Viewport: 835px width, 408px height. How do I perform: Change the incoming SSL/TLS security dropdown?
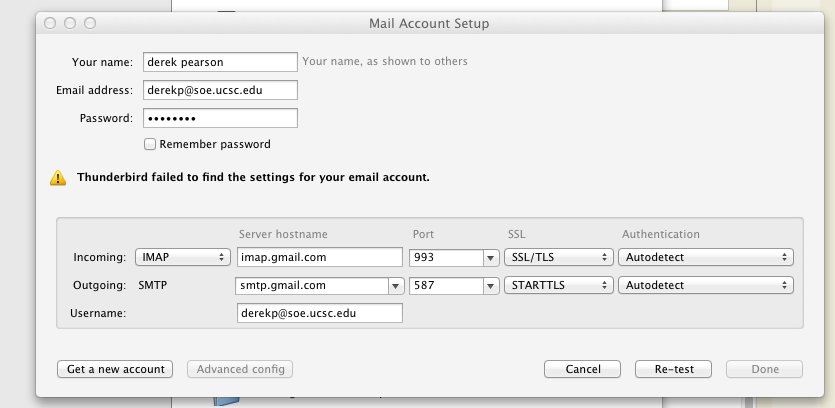coord(559,257)
